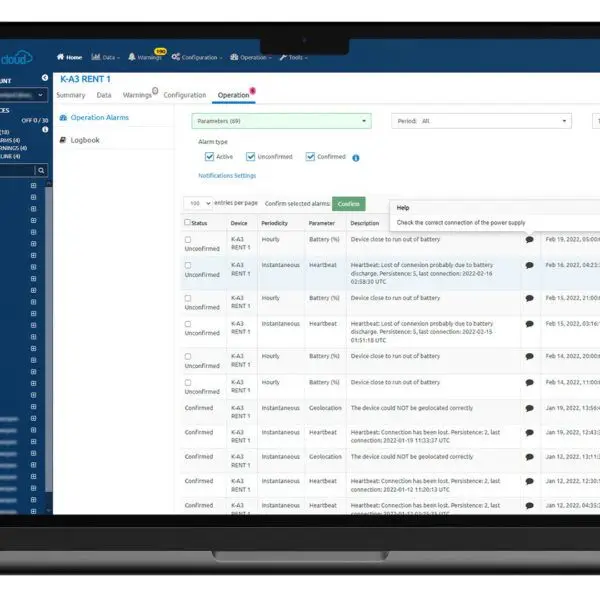Open Configuration menu in top navigation
The image size is (600, 600).
click(x=197, y=57)
